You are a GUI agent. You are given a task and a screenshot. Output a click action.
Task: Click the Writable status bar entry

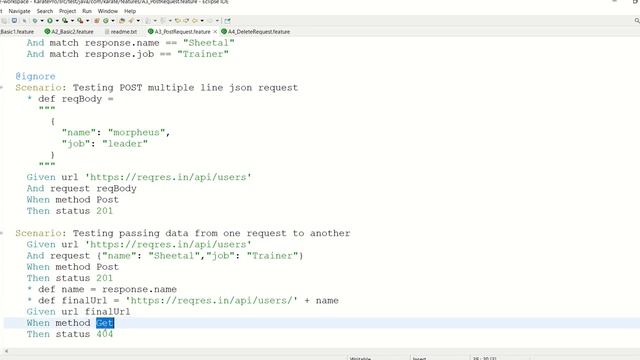pyautogui.click(x=360, y=358)
